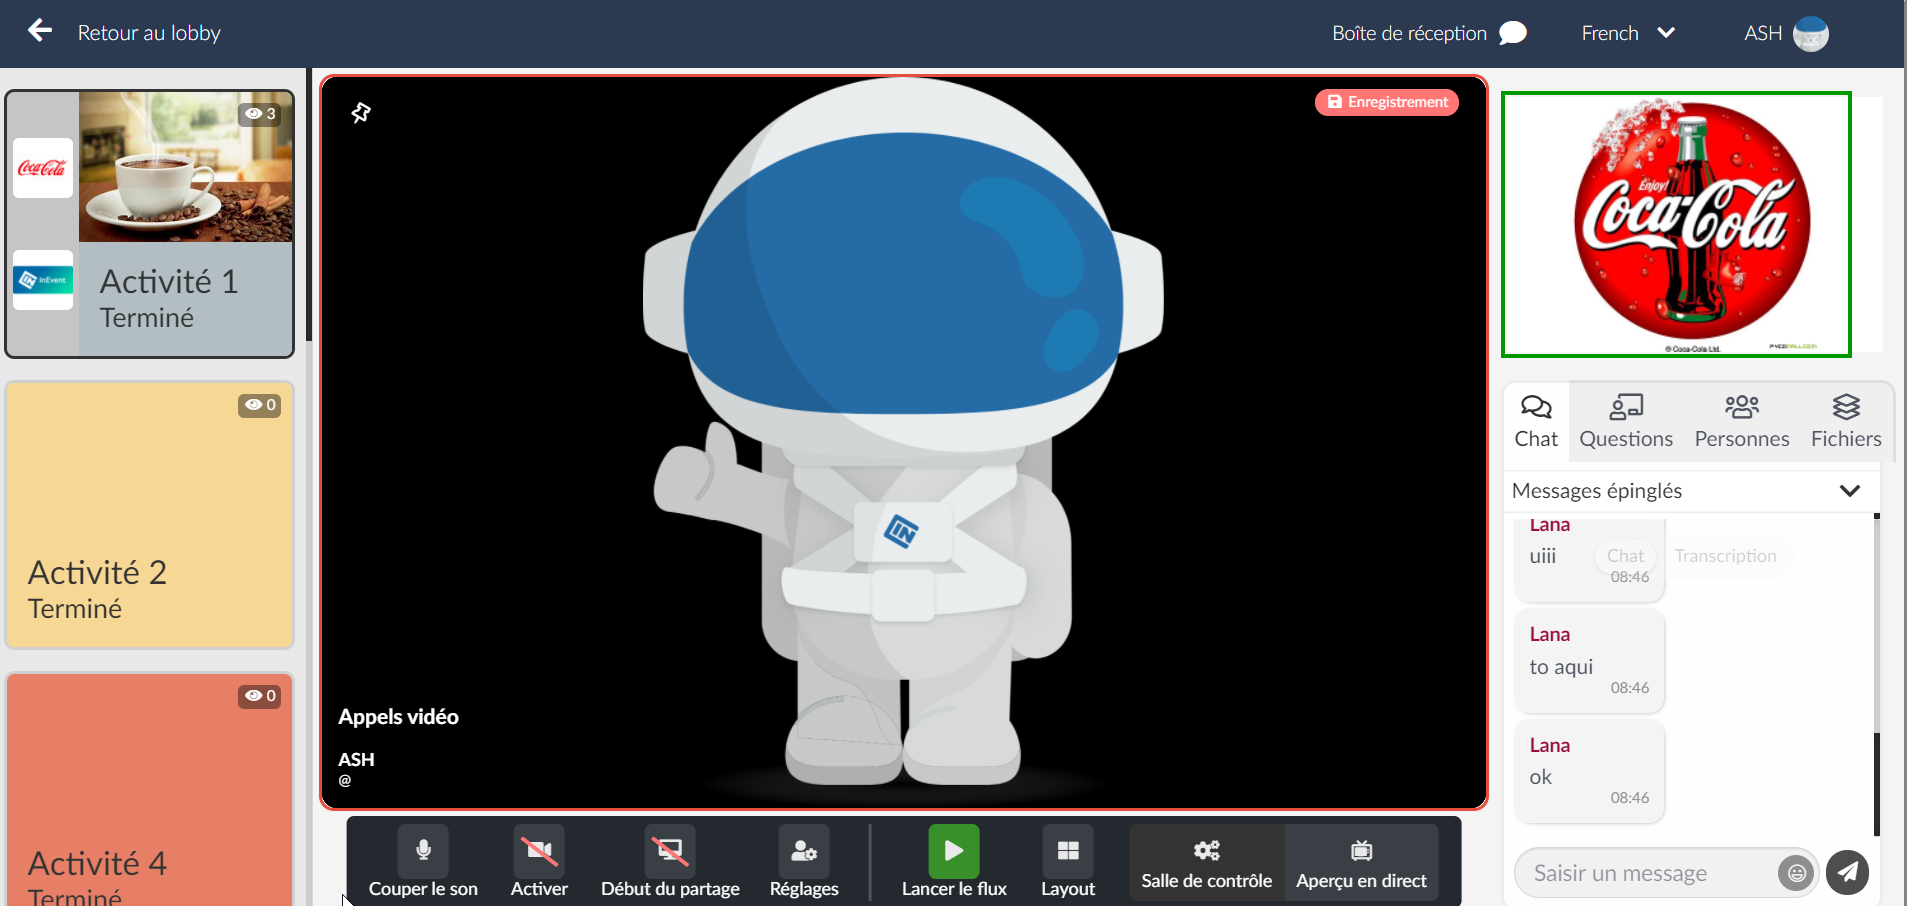Screen dimensions: 1907x906
Task: Click the viewer count badge on Activité 2
Action: (260, 404)
